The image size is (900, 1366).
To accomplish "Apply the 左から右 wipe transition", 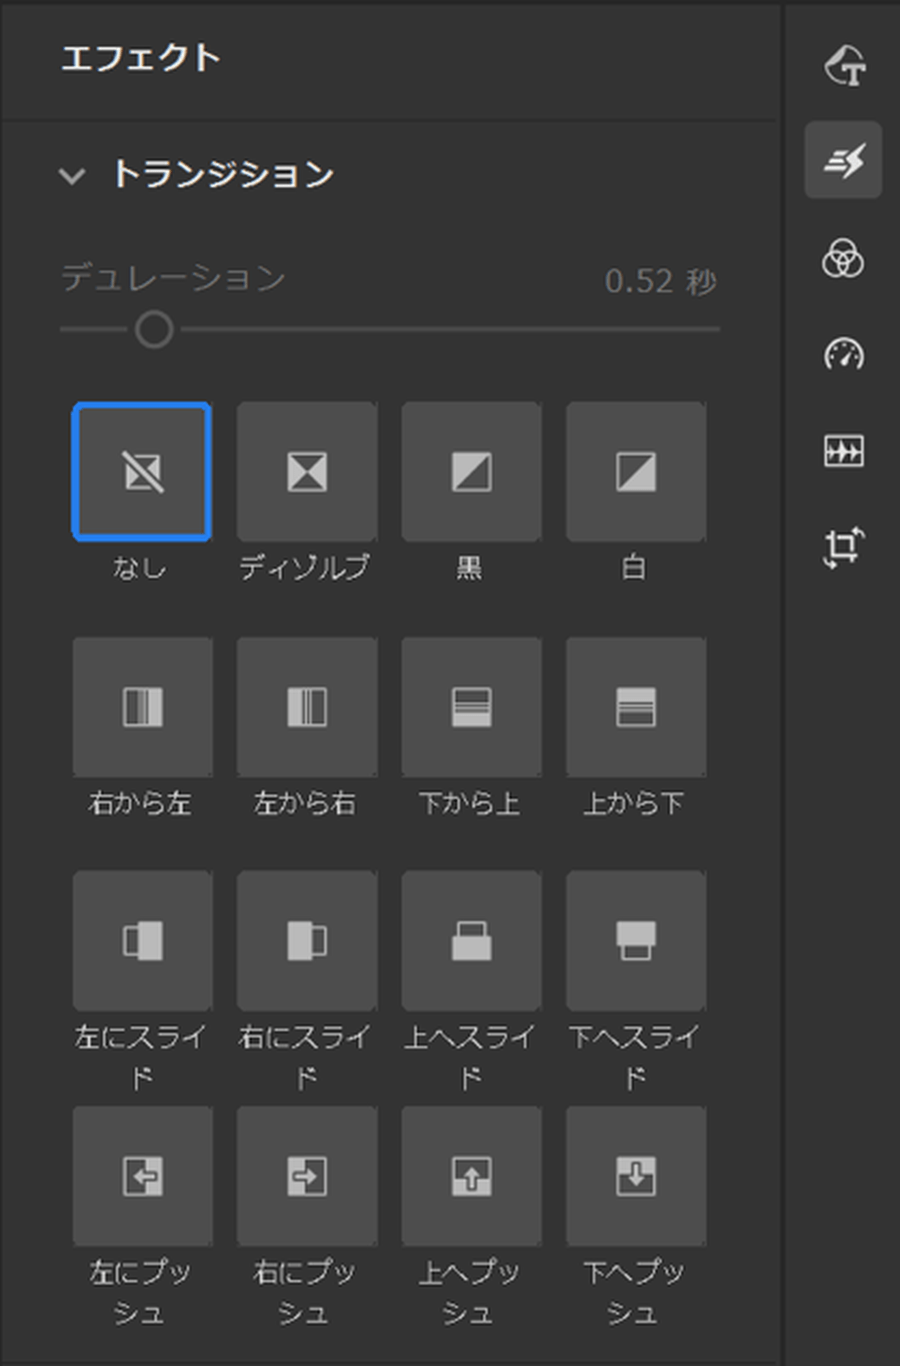I will (307, 707).
